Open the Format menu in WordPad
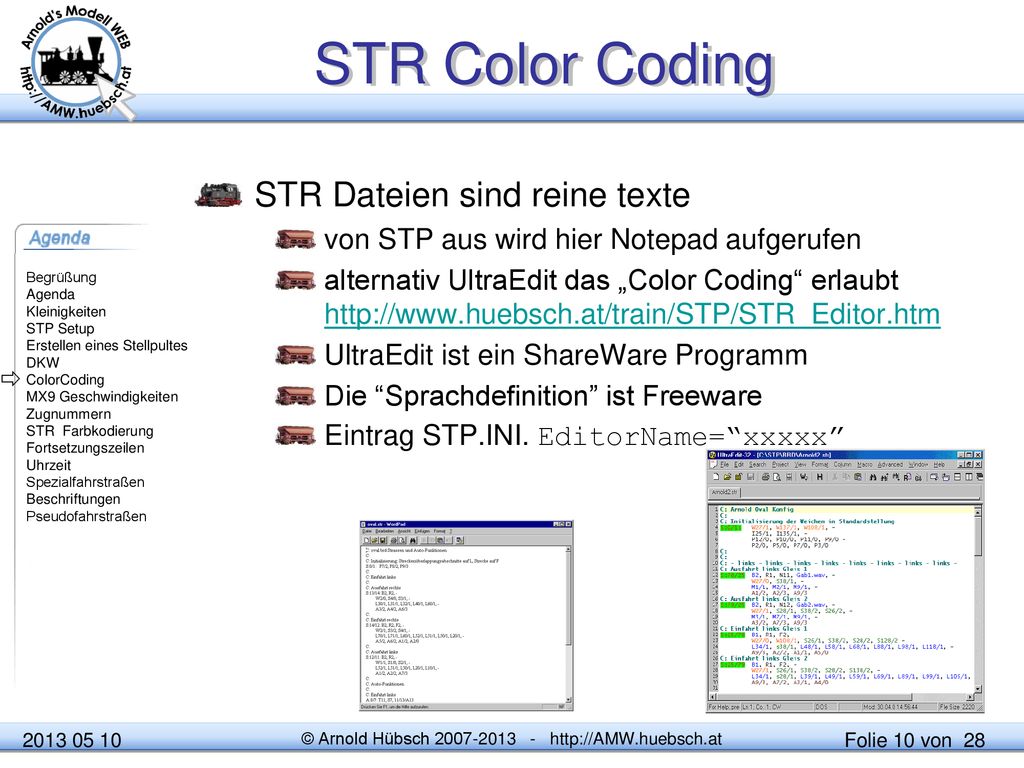 pos(440,531)
